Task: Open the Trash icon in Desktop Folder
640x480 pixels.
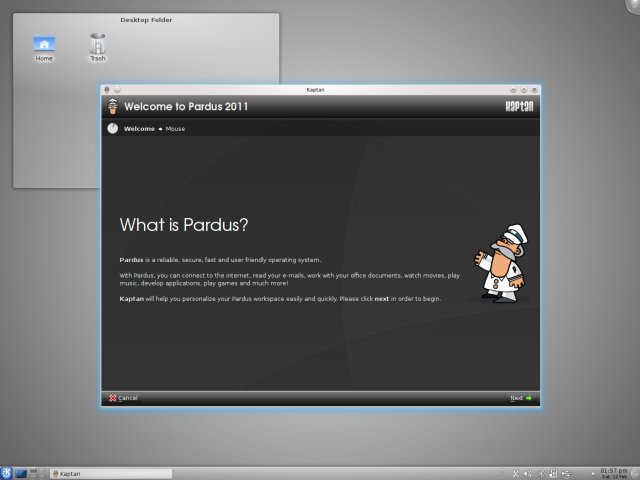Action: pos(98,48)
